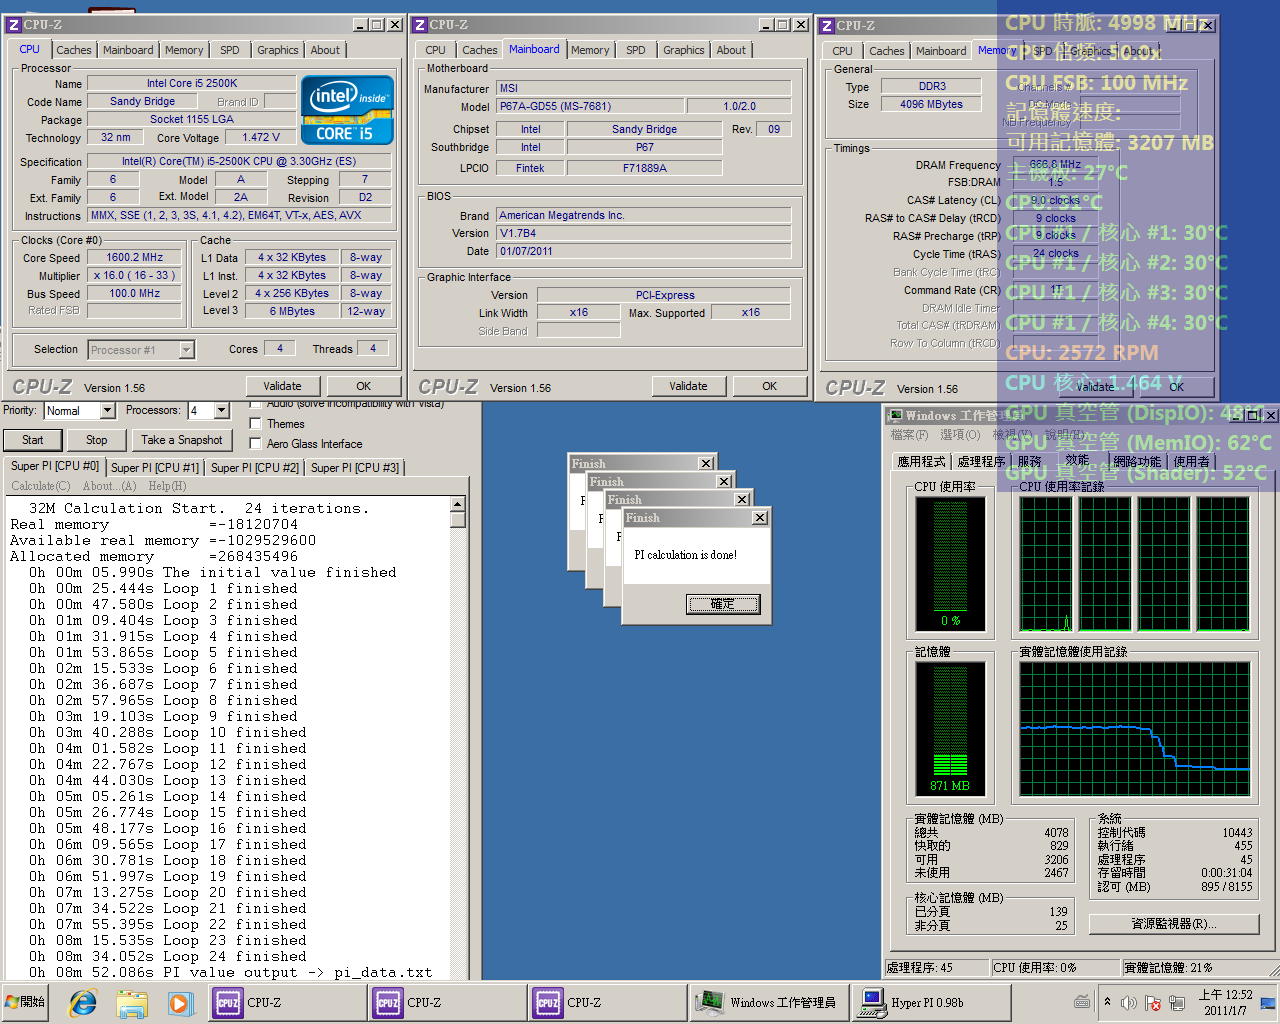Click OK in CPU-Z Mainboard window
The height and width of the screenshot is (1024, 1280).
770,386
